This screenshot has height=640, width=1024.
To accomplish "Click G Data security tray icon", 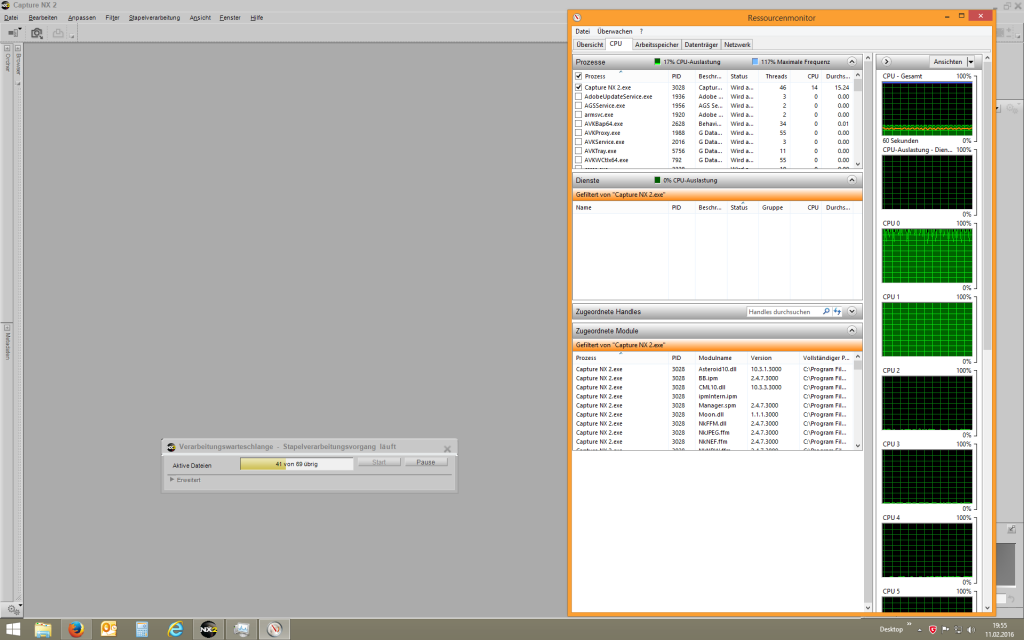I will [x=933, y=630].
